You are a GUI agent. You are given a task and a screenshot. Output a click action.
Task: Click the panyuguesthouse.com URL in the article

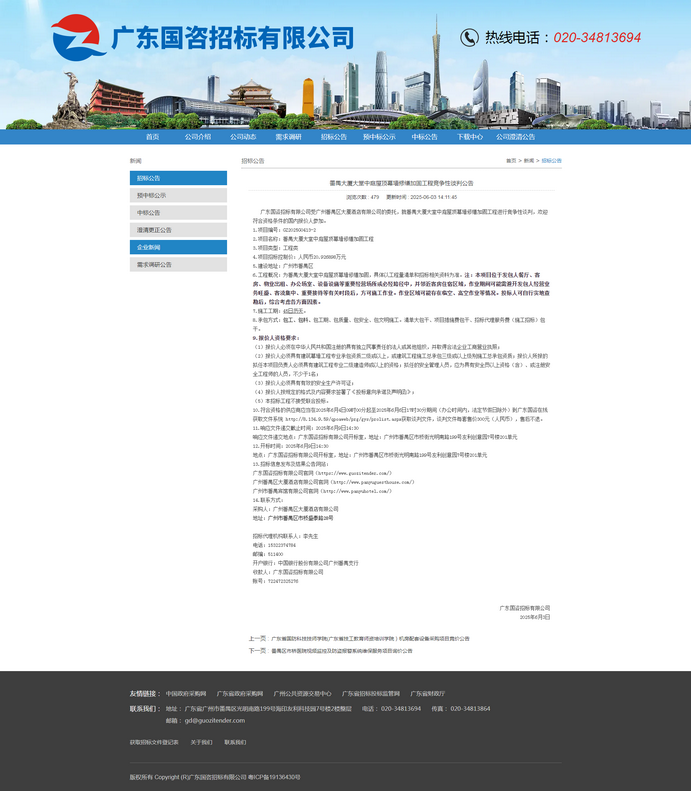[373, 482]
